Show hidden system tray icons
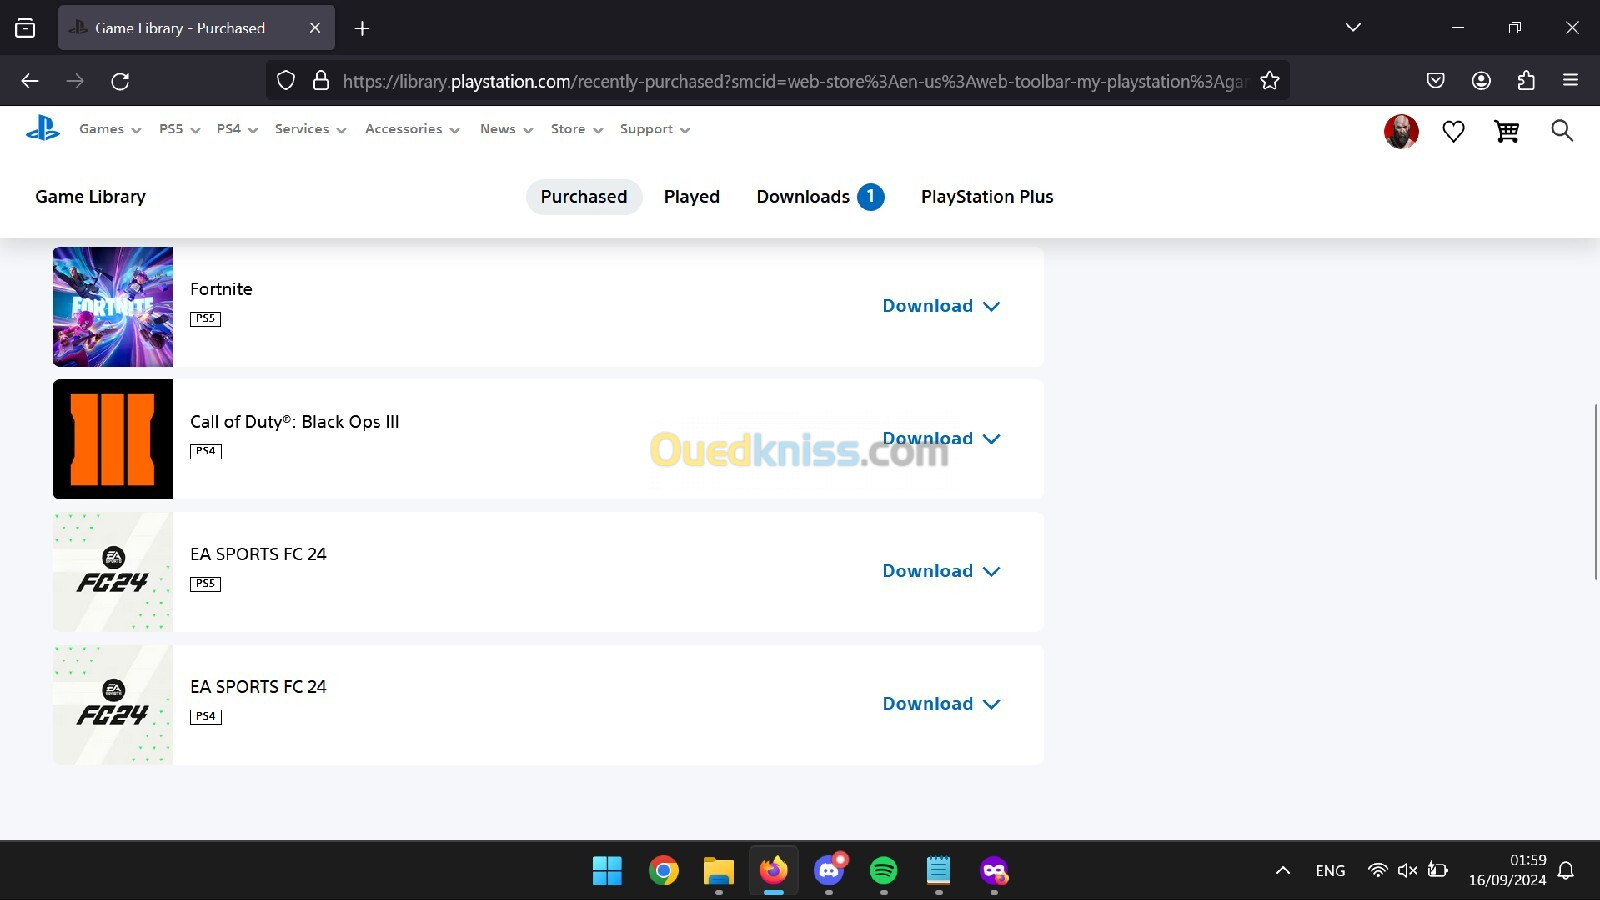1600x900 pixels. click(1283, 871)
